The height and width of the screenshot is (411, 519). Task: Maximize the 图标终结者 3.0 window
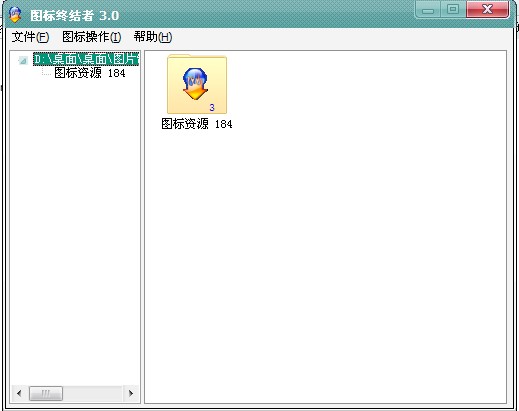pyautogui.click(x=453, y=9)
